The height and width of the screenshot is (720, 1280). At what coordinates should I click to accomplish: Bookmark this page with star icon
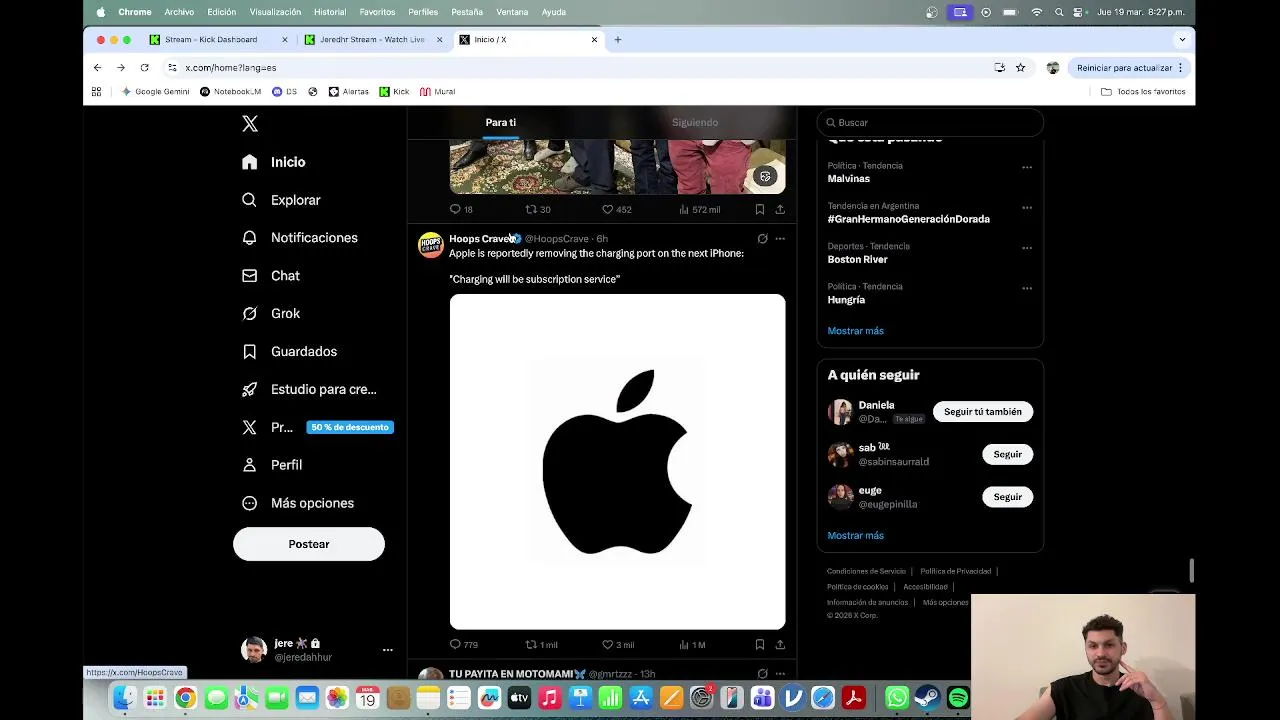point(1020,68)
